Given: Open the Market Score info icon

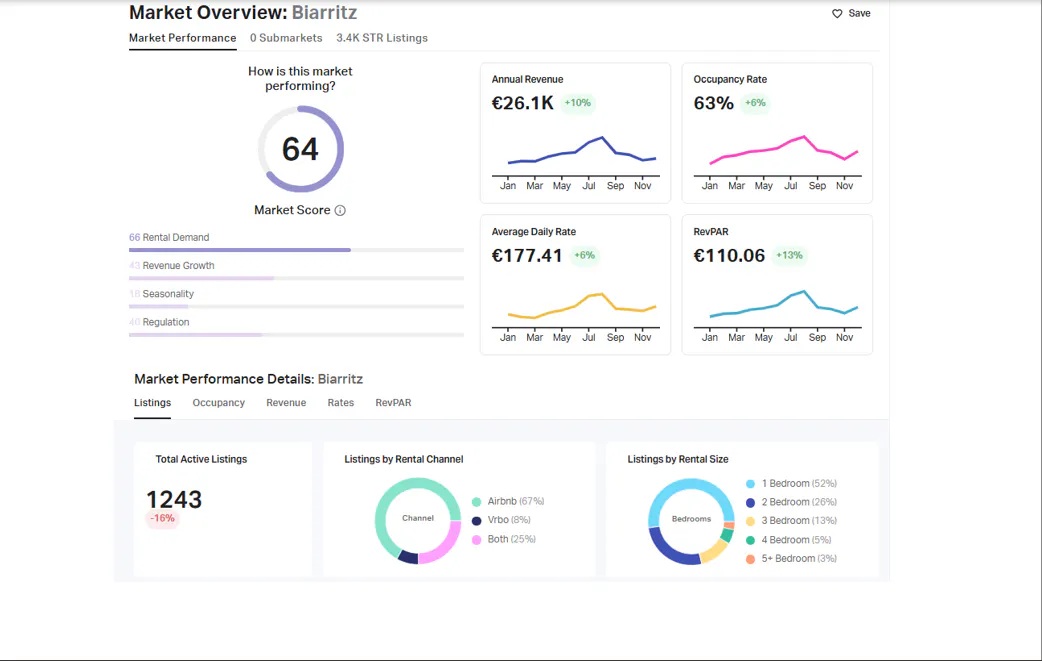Looking at the screenshot, I should [340, 211].
